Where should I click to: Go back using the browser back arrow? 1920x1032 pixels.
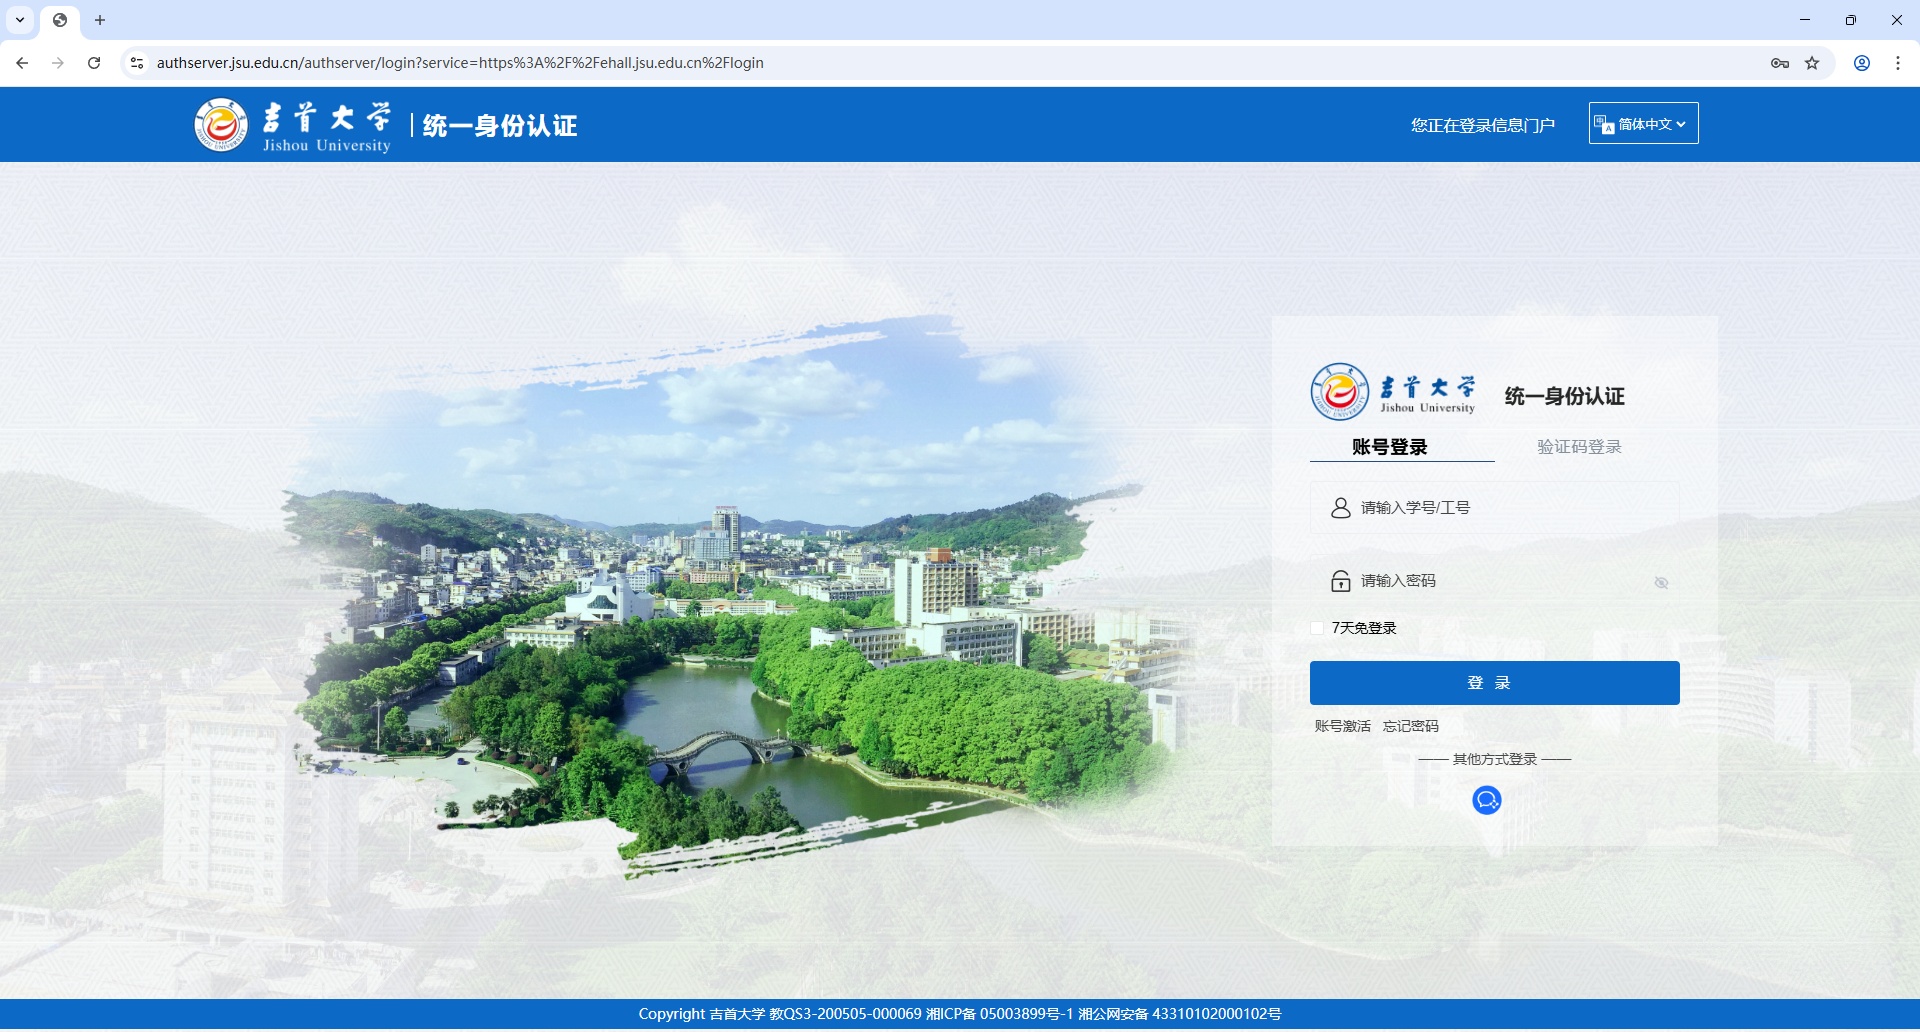[22, 62]
